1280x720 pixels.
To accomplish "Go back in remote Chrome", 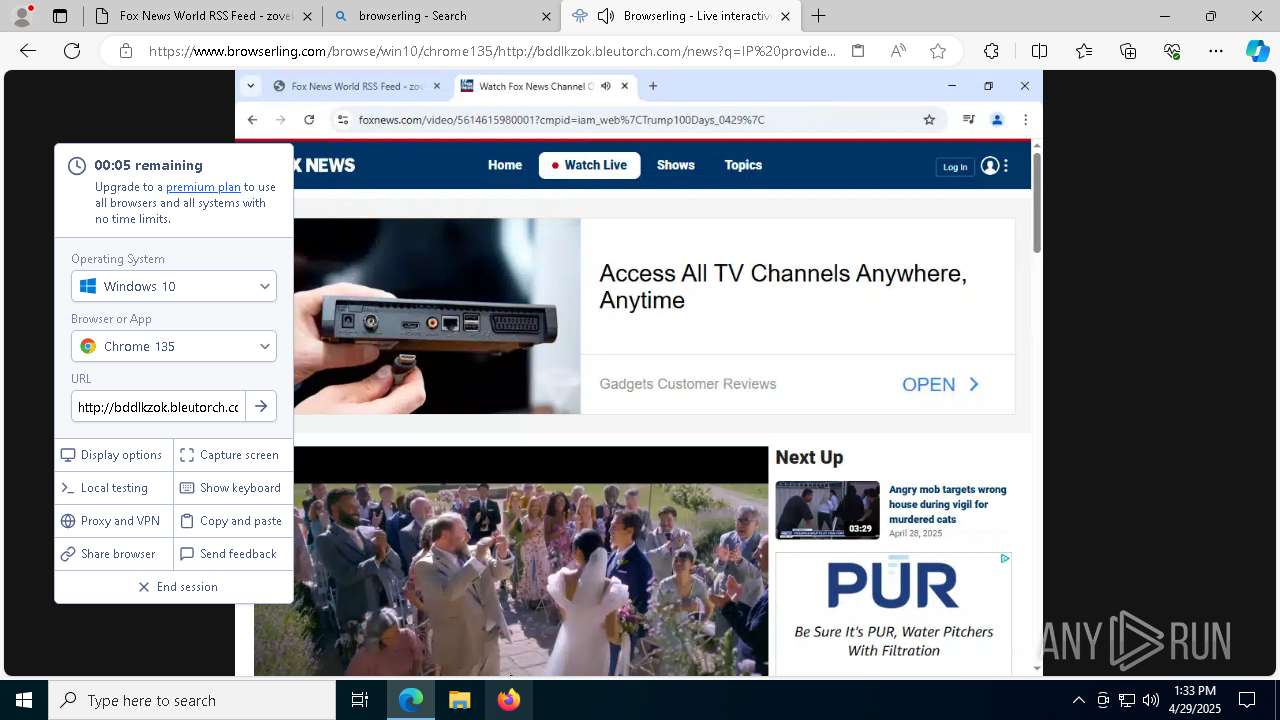I will pos(252,120).
